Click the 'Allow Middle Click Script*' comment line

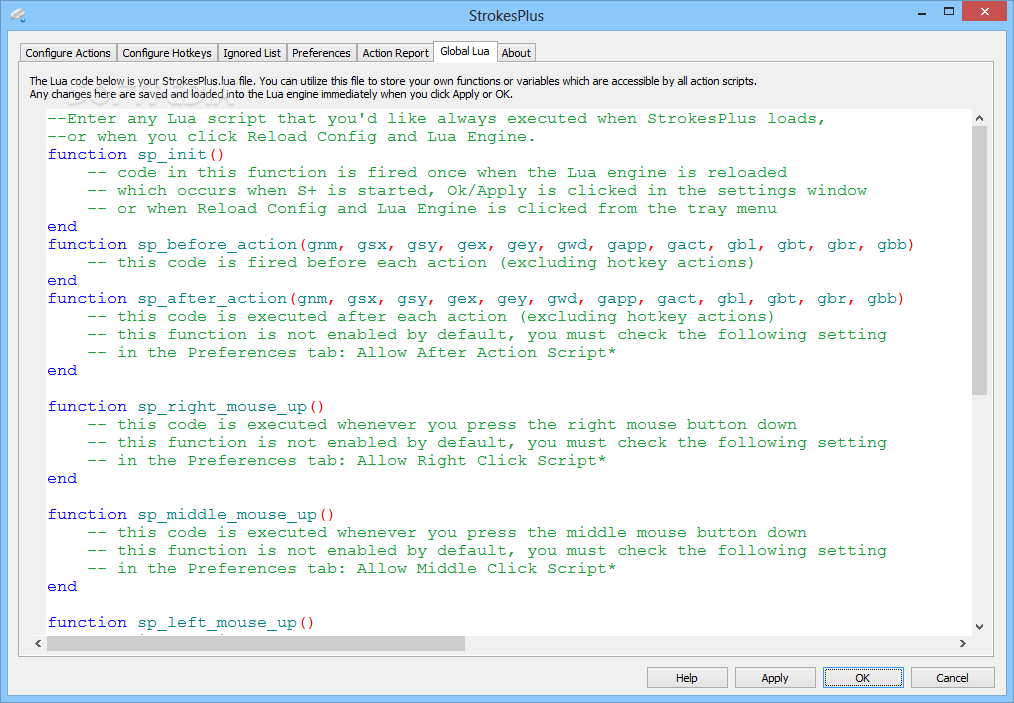click(x=352, y=568)
